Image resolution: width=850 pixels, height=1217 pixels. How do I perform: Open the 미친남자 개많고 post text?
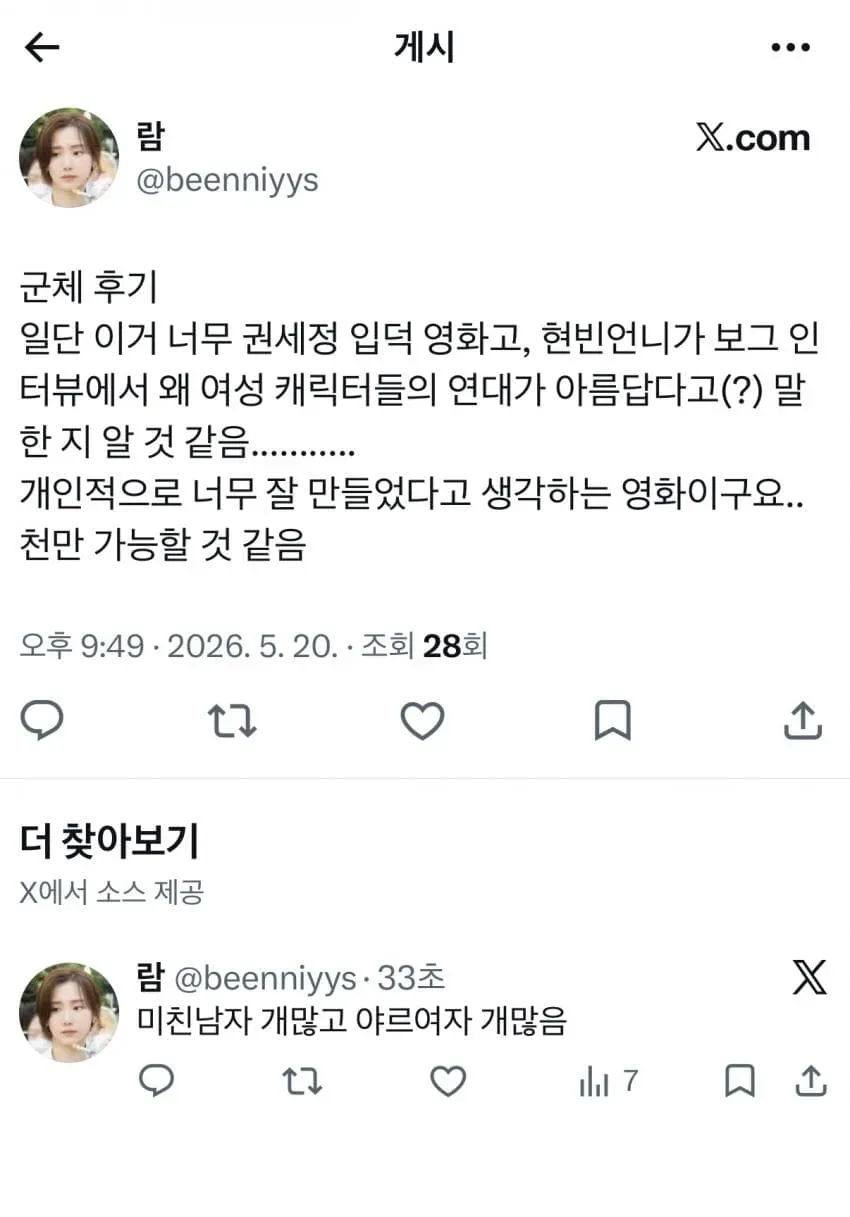(352, 1021)
